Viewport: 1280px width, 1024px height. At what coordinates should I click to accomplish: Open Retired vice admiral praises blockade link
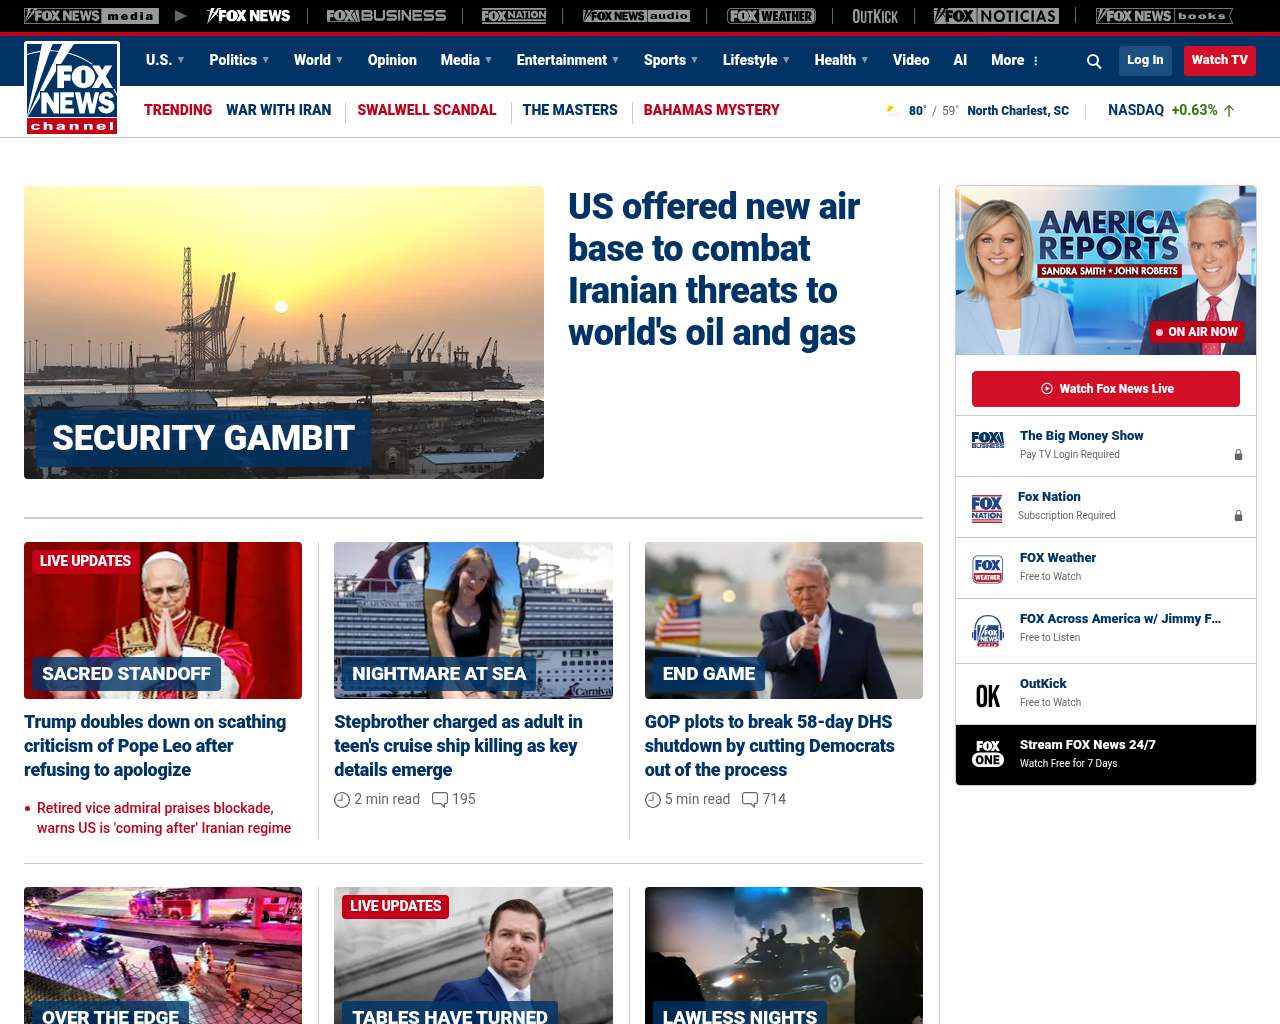click(x=164, y=818)
